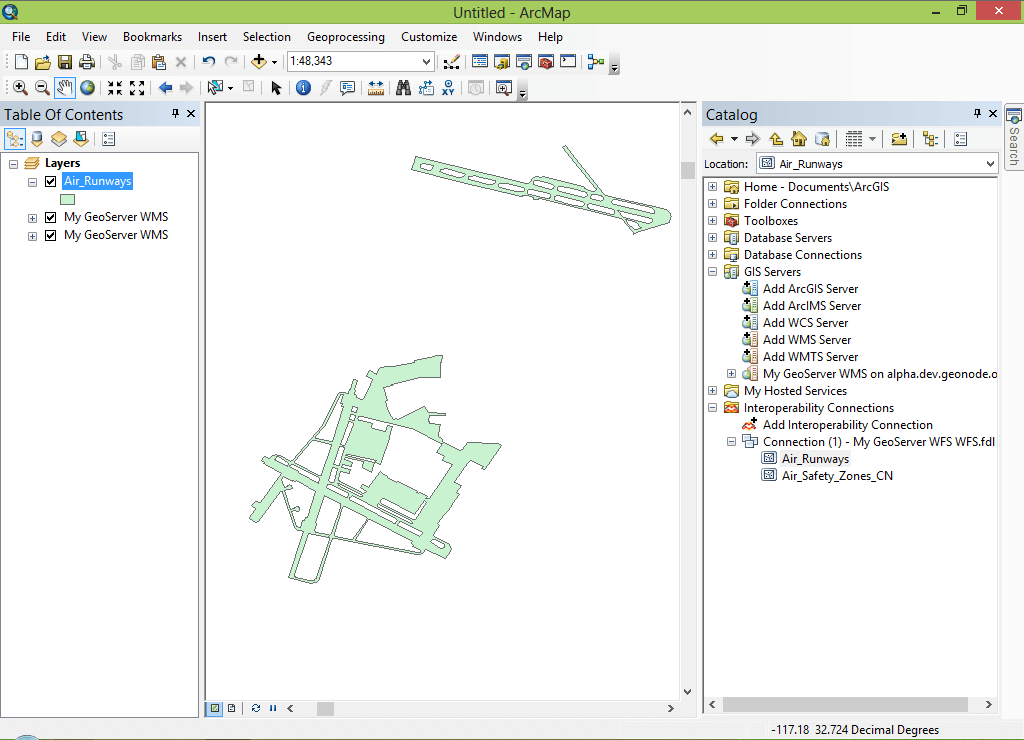Refresh the map view
Viewport: 1024px width, 740px height.
pyautogui.click(x=256, y=708)
